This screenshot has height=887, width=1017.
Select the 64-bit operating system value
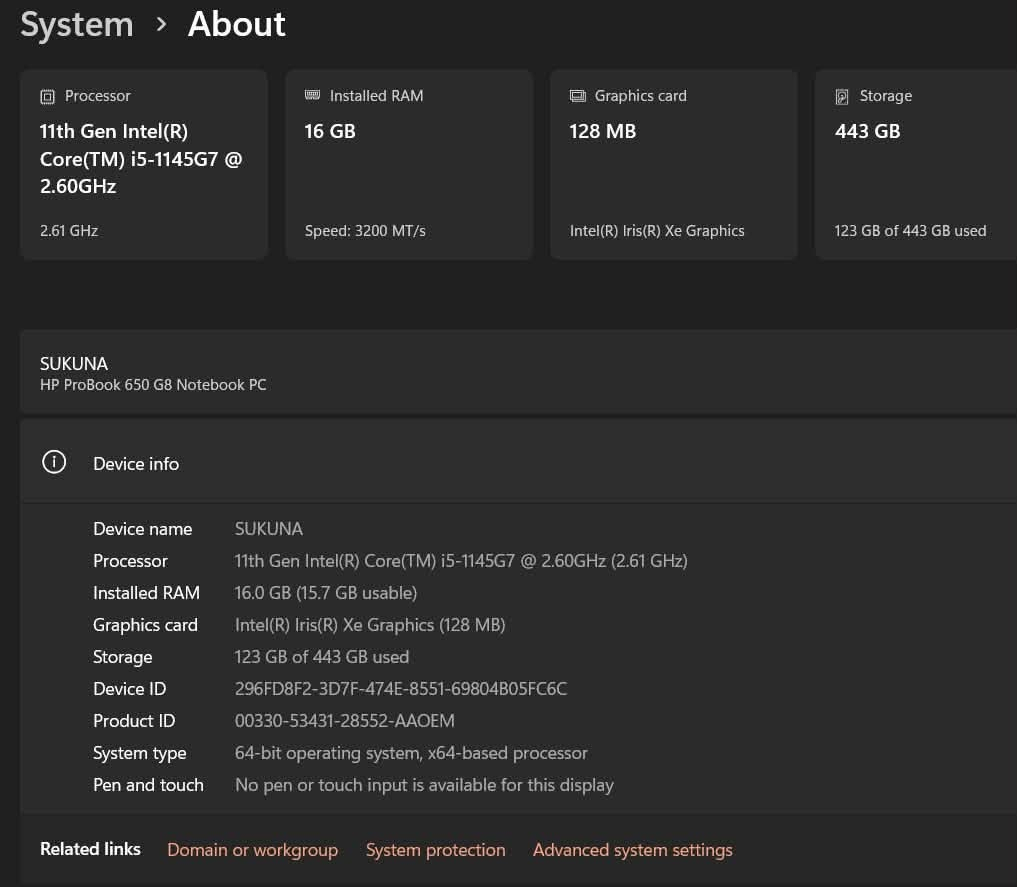click(411, 753)
